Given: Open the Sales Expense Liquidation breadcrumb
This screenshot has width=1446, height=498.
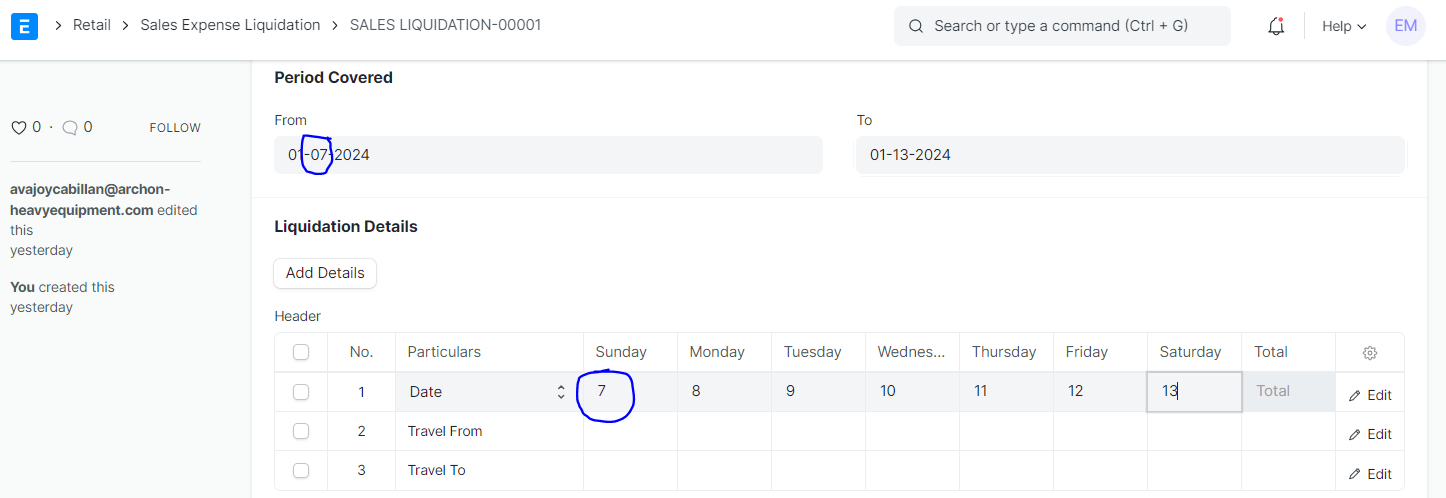Looking at the screenshot, I should pyautogui.click(x=230, y=25).
